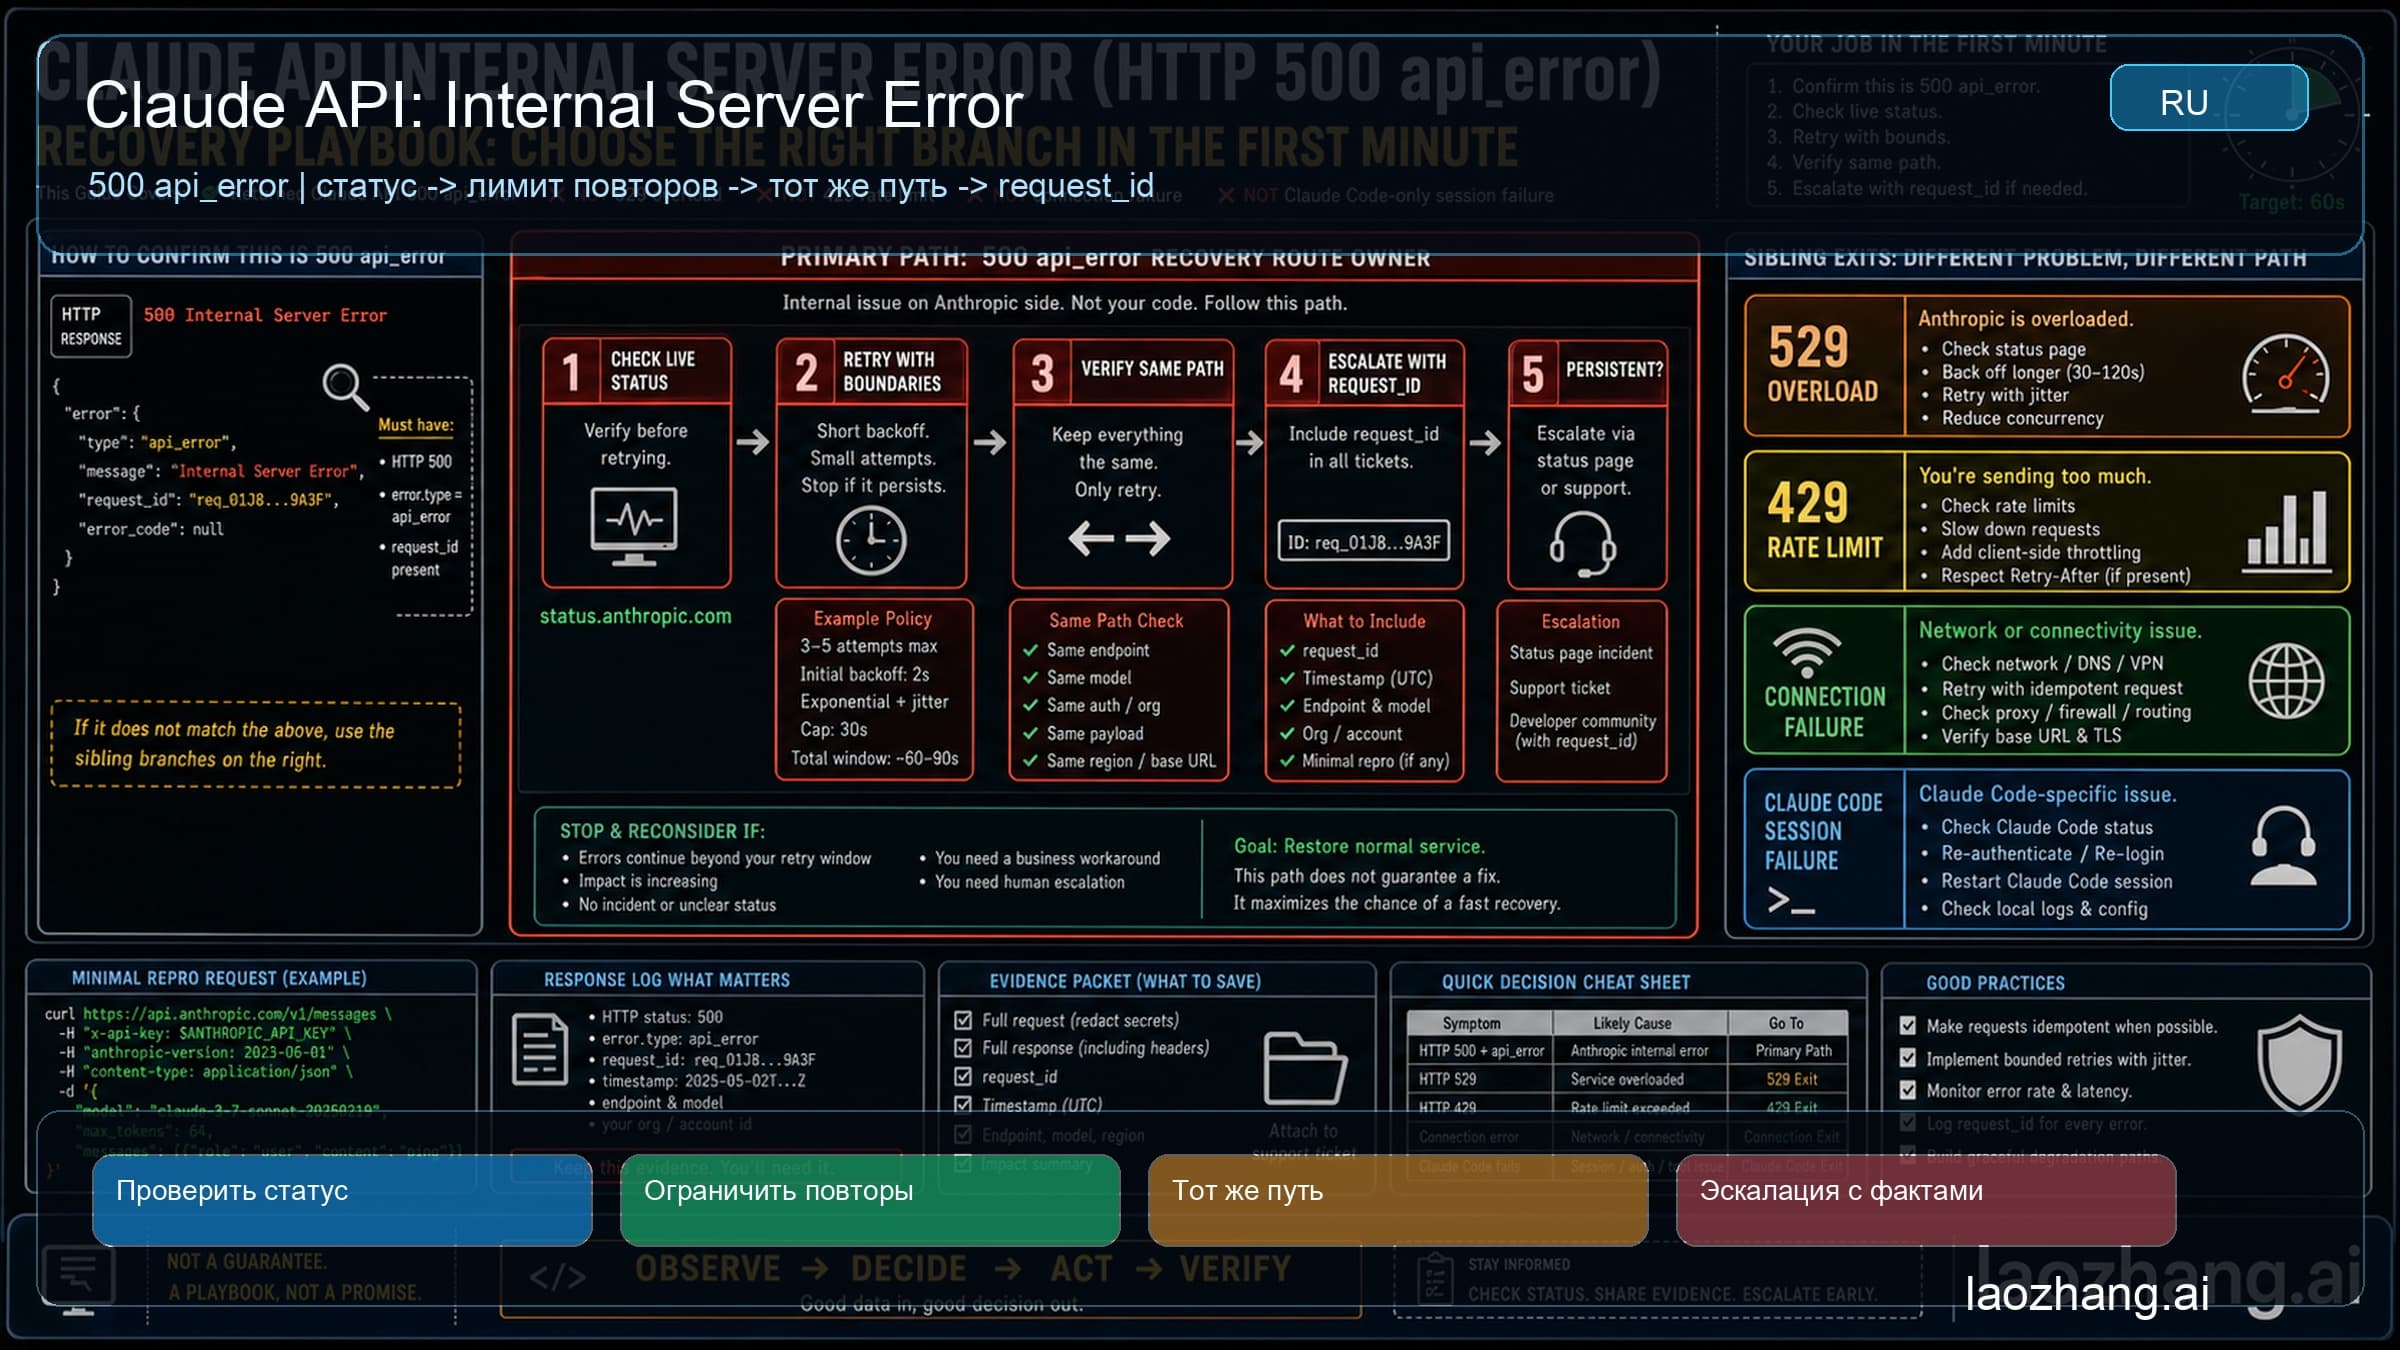Toggle 'Implement bounded retries with jitter' checkbox

click(x=1908, y=1059)
